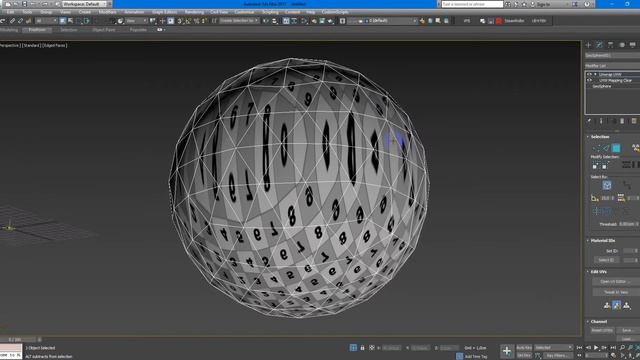Toggle the ribbon display button after Populate

coord(160,29)
